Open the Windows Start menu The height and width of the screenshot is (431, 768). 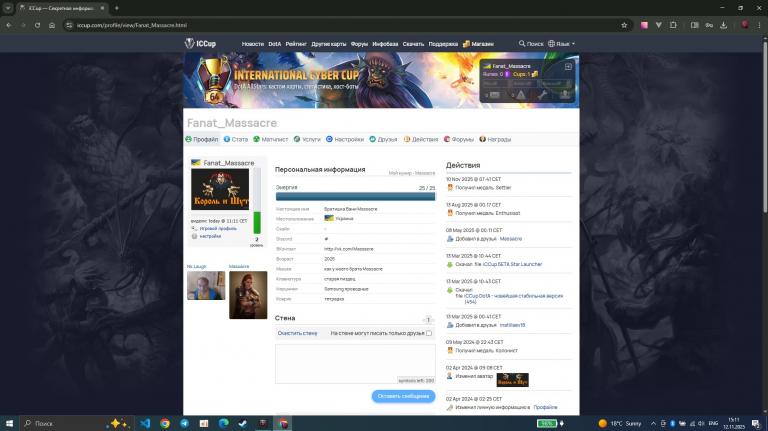point(9,423)
